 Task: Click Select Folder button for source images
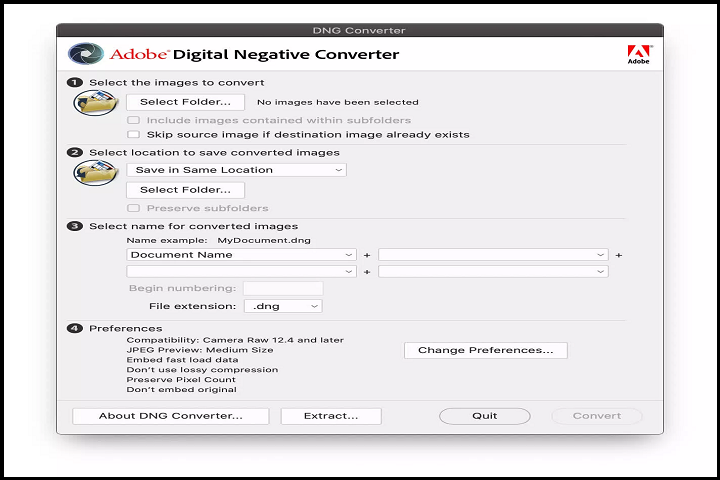point(185,102)
